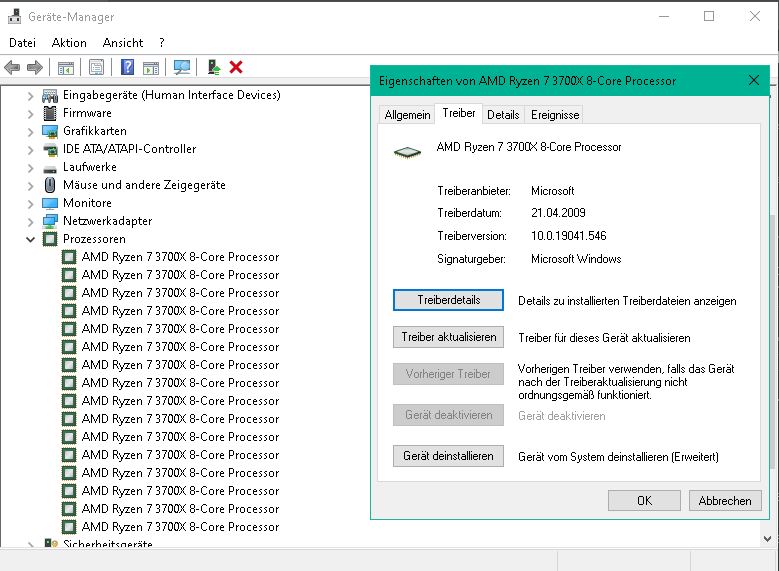
Task: Expand the Mäuse und andere Zeigegeräte node
Action: pyautogui.click(x=31, y=186)
